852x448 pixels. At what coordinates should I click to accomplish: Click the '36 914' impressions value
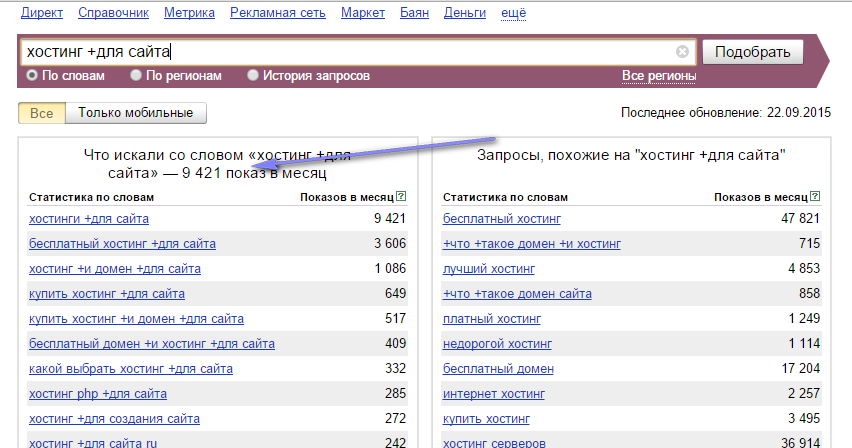[801, 443]
